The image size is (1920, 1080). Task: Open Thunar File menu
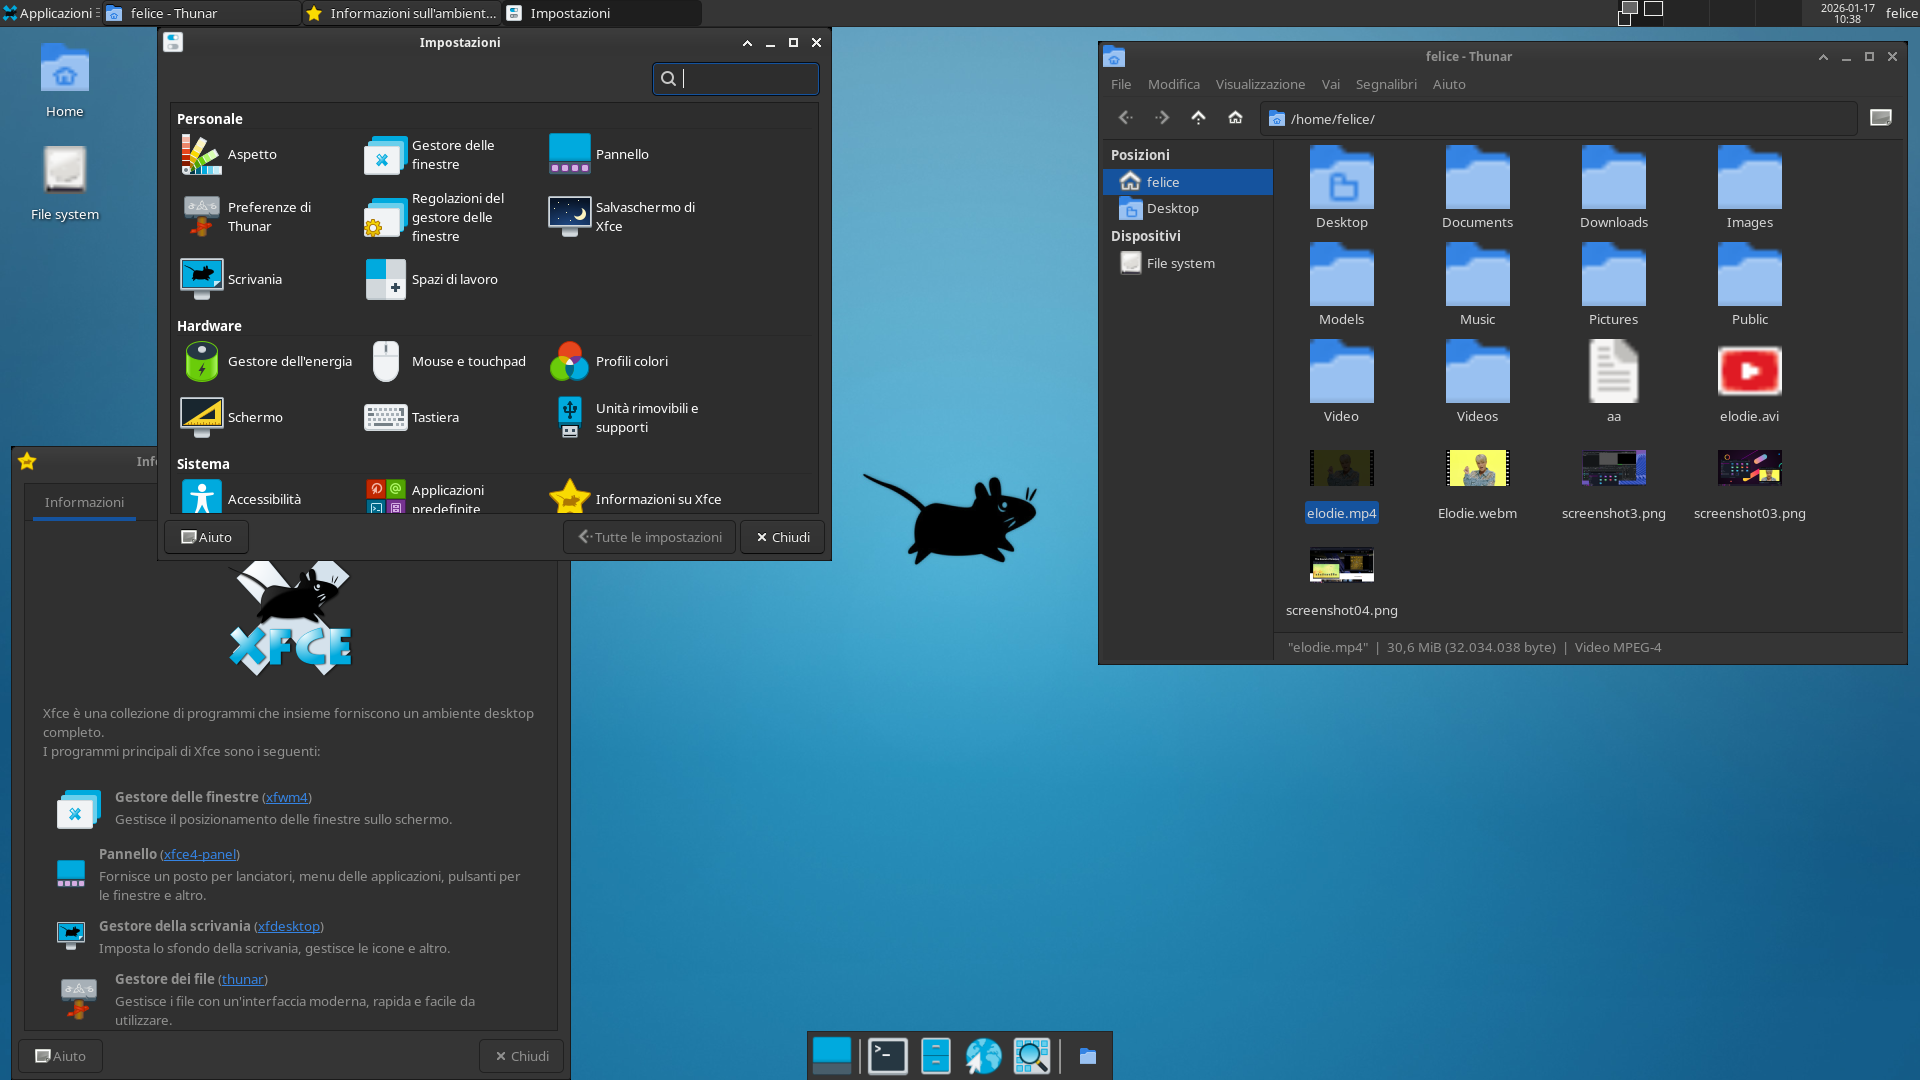pos(1121,84)
